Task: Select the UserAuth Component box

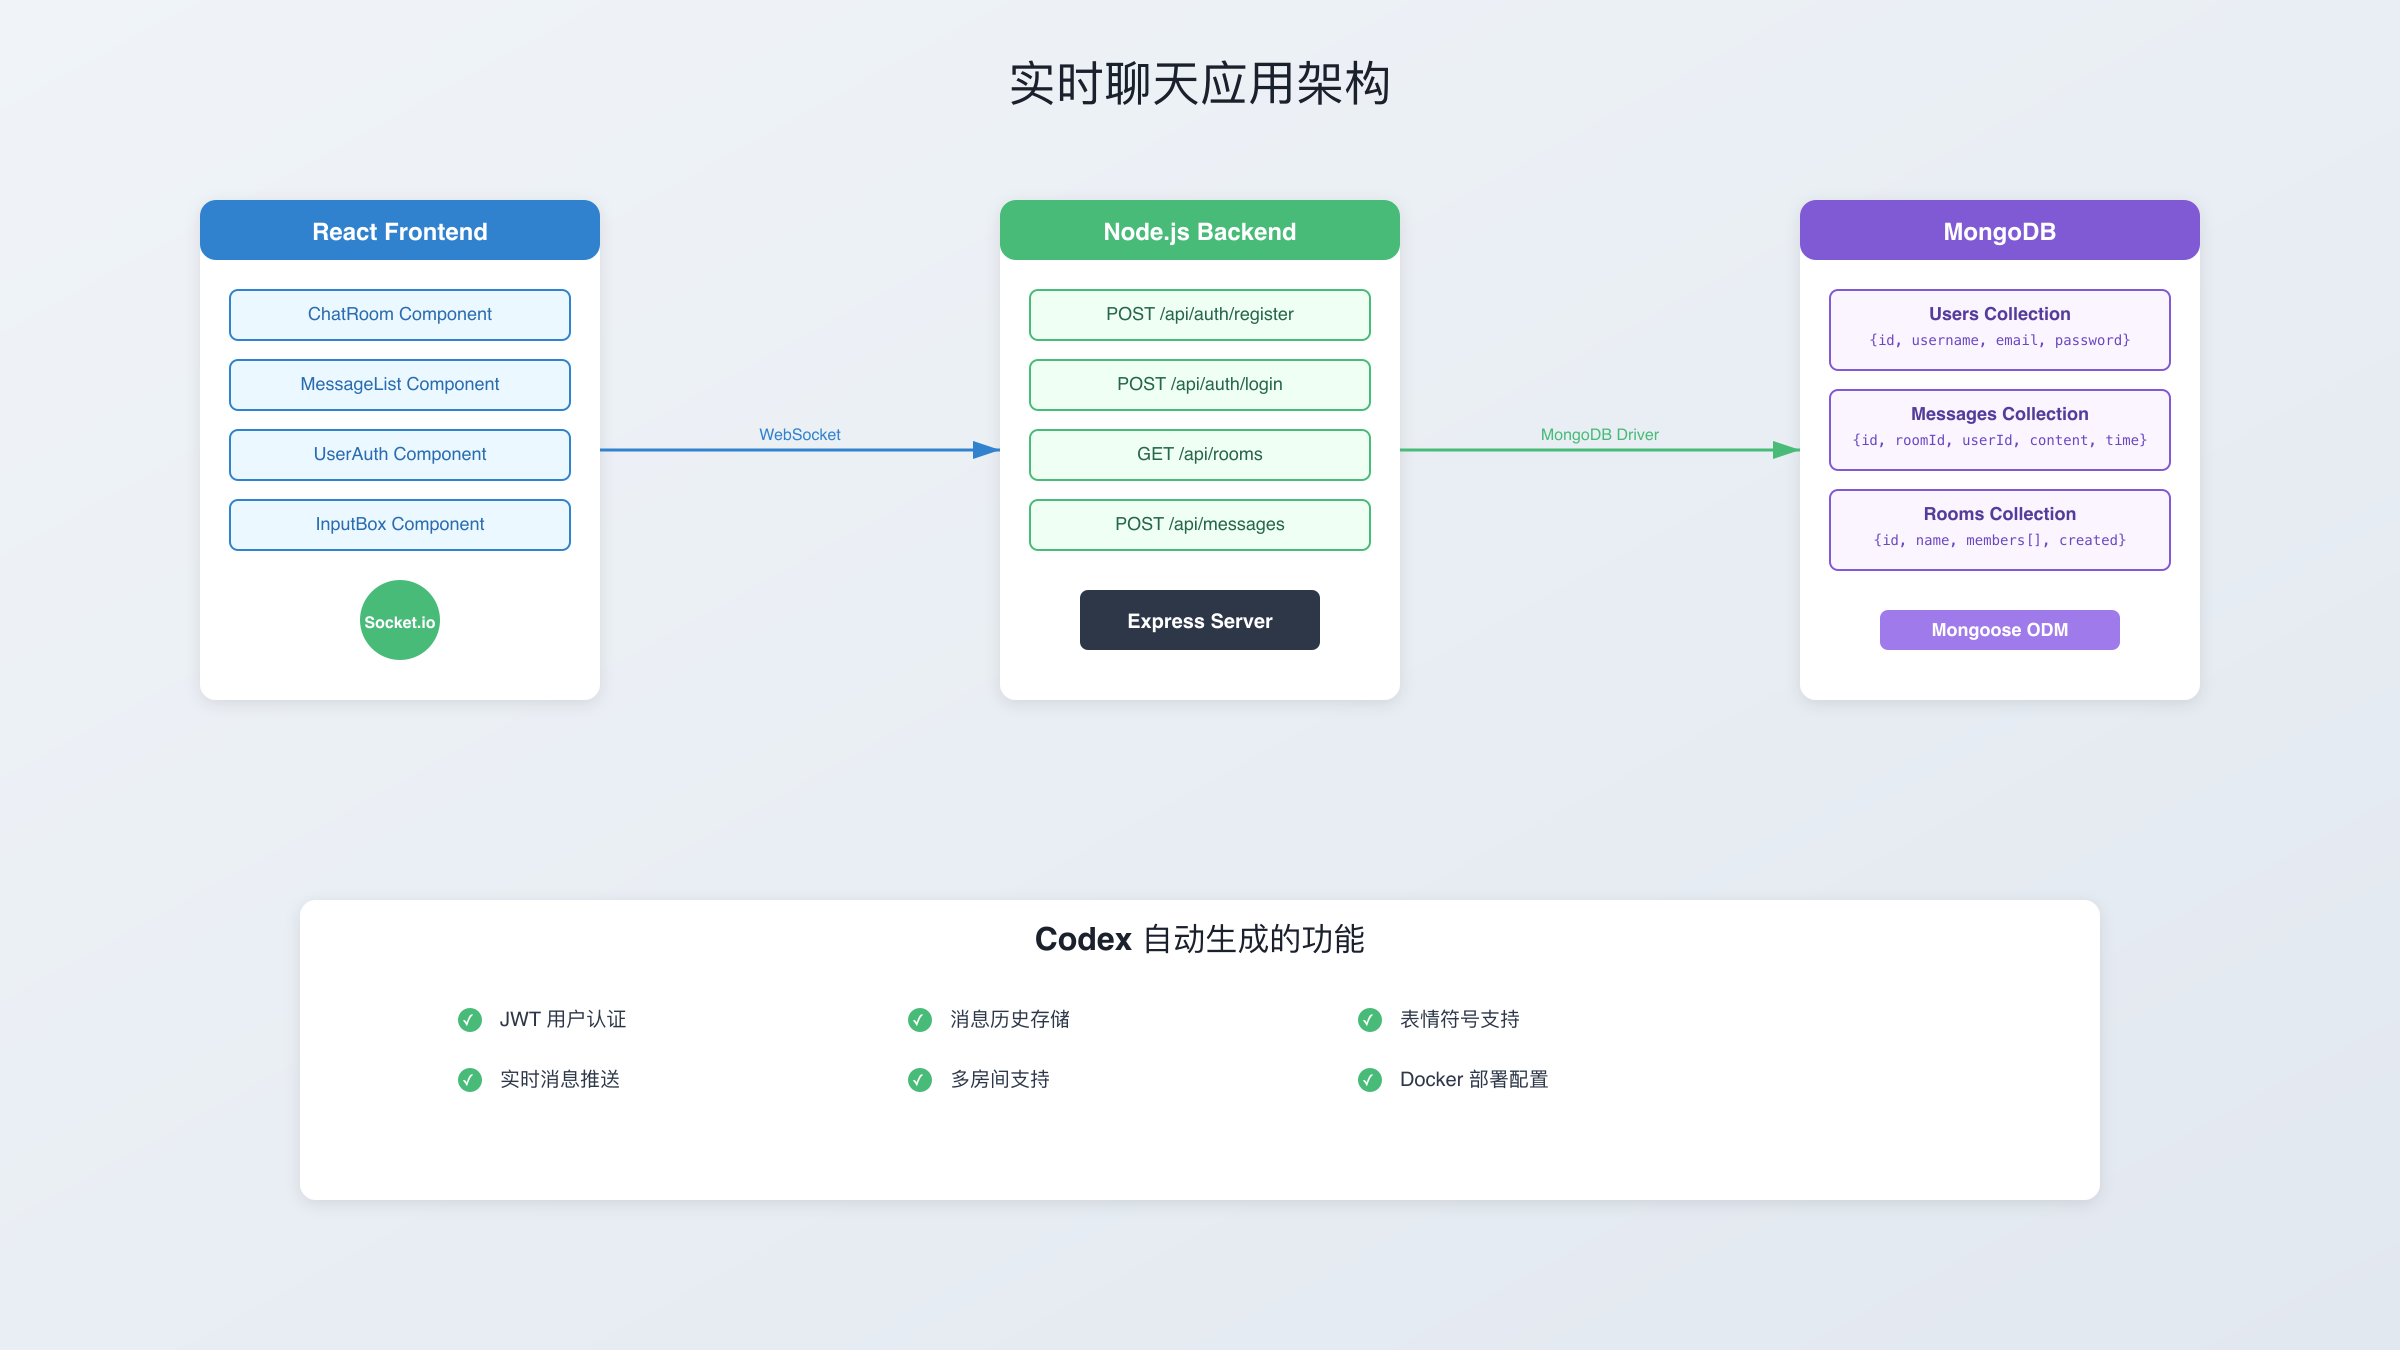Action: click(x=400, y=455)
